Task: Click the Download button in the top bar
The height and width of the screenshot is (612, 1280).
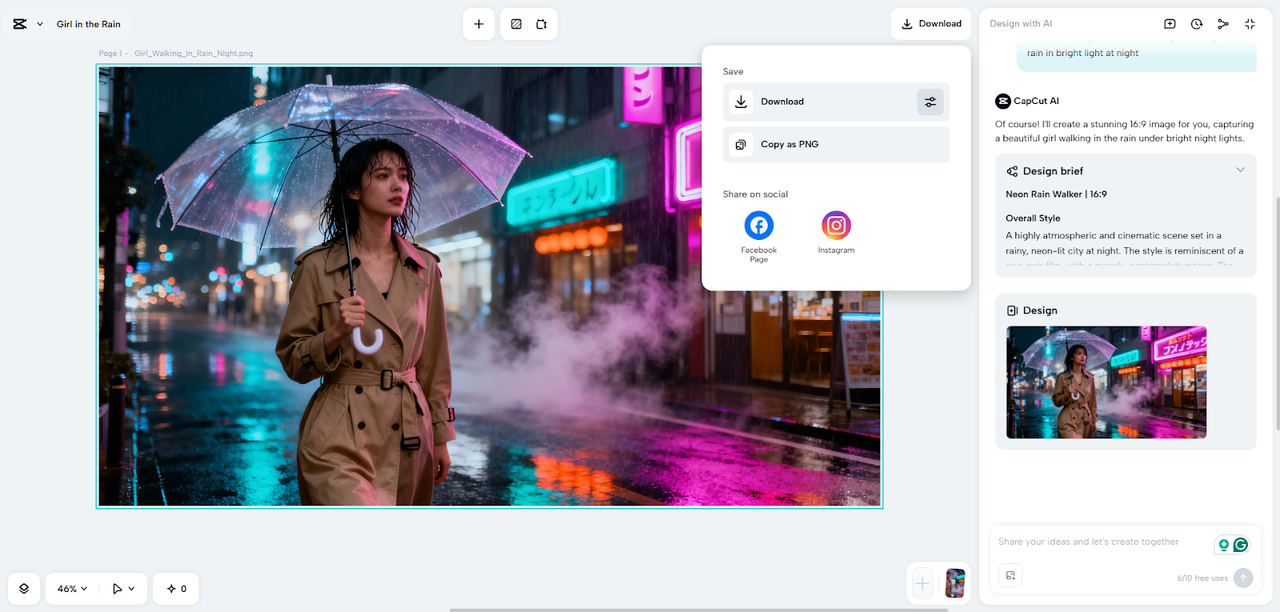Action: coord(931,24)
